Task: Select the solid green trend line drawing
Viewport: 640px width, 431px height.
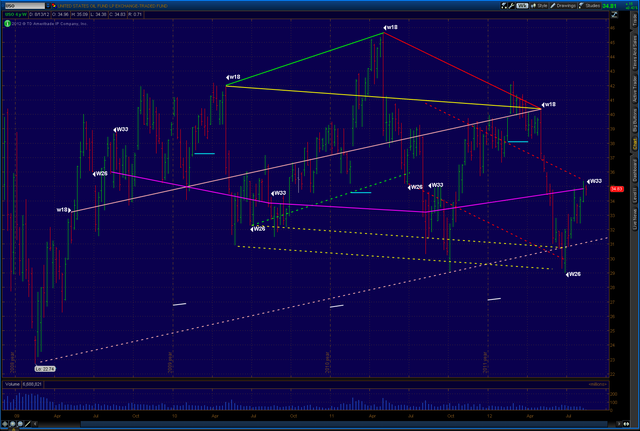Action: point(305,59)
